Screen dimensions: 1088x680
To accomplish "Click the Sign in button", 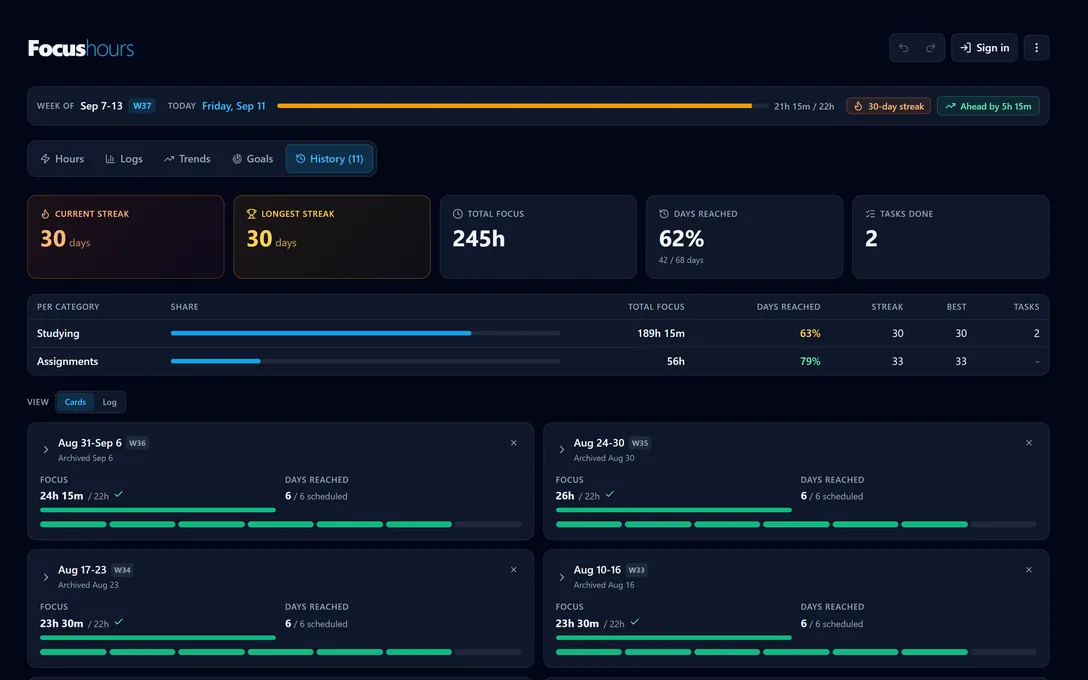I will (x=984, y=48).
